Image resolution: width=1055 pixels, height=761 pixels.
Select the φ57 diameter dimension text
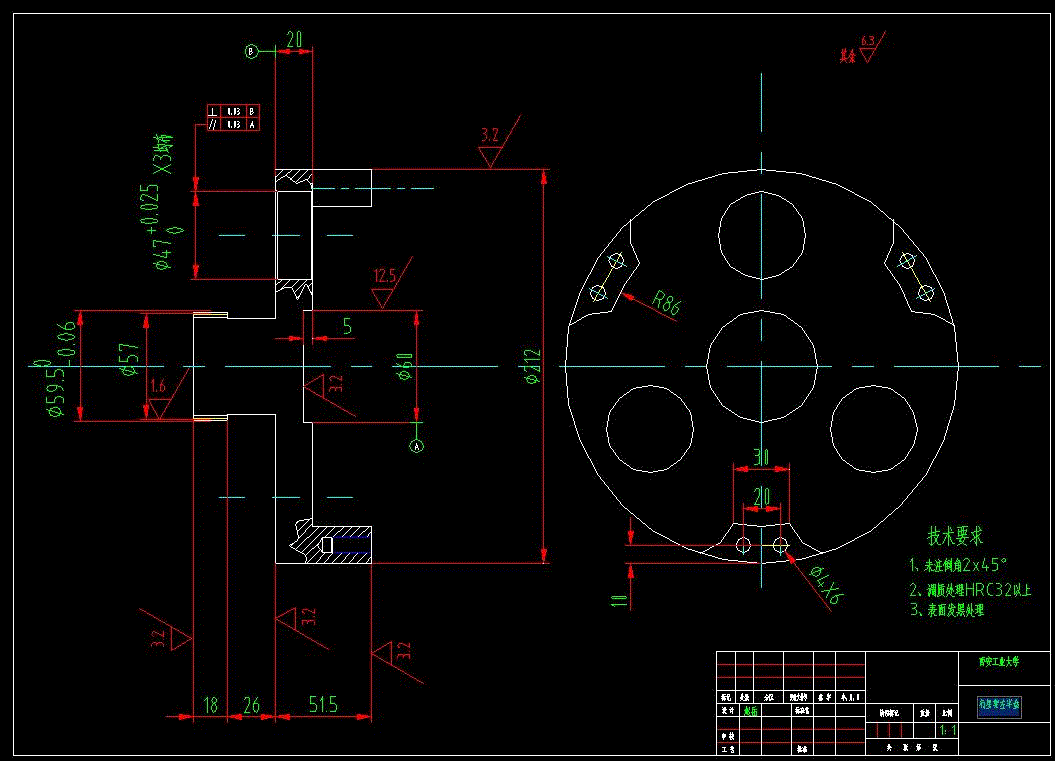(x=129, y=359)
